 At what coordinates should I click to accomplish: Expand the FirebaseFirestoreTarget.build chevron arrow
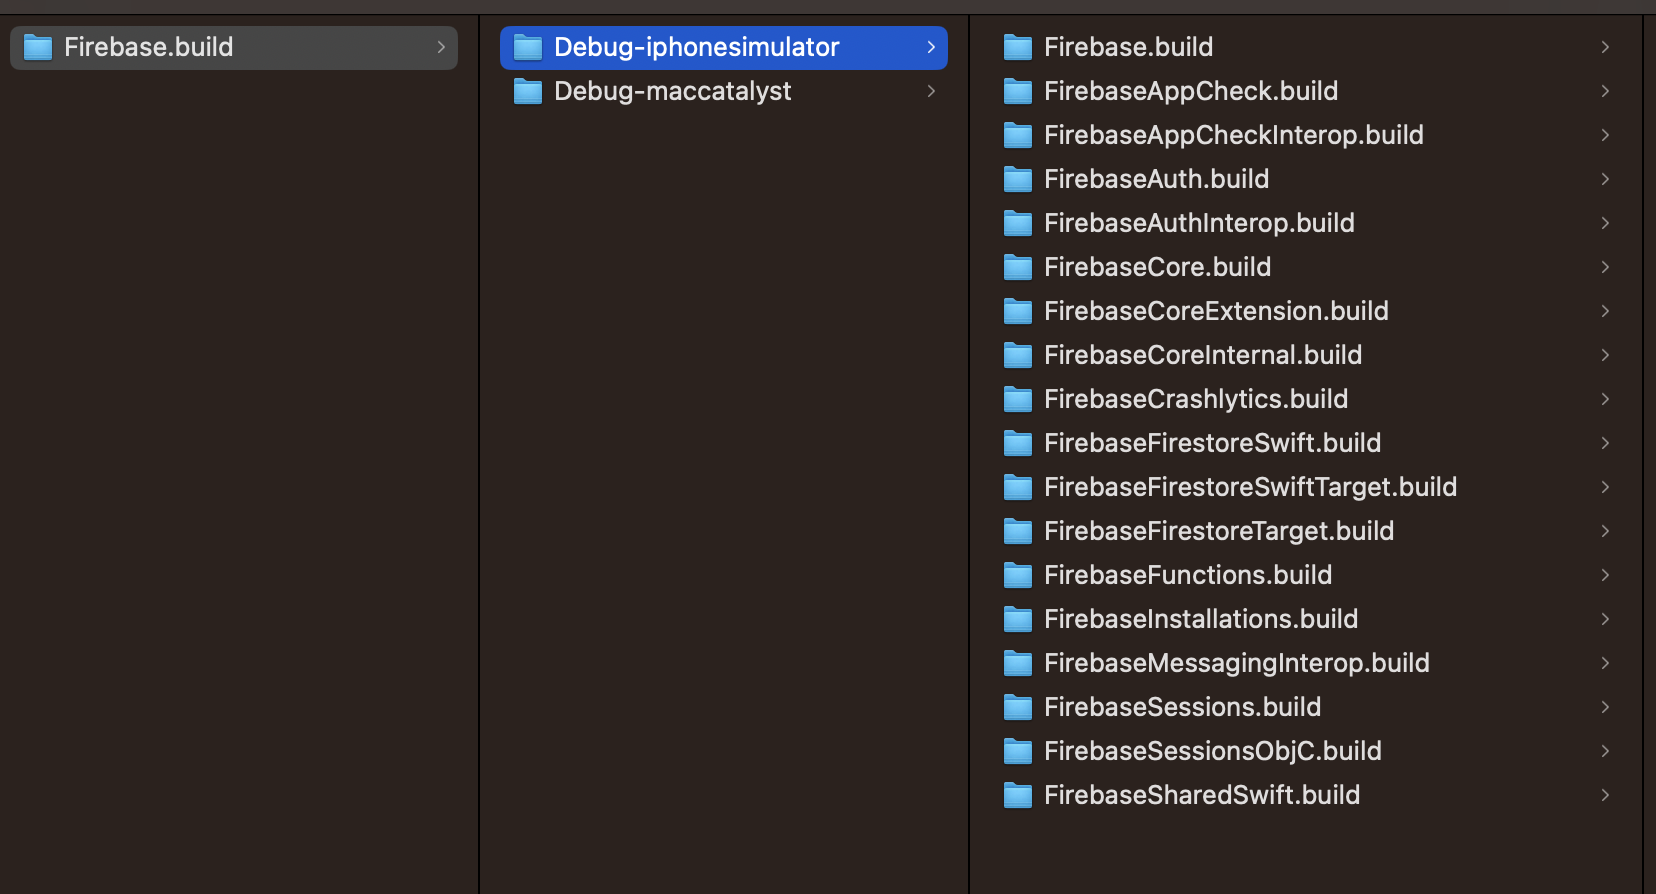click(1605, 531)
